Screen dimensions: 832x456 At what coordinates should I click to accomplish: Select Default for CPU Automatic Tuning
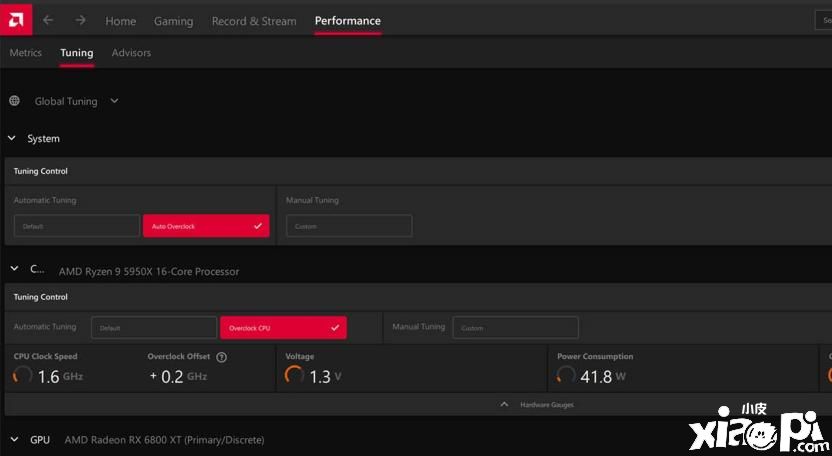coord(154,328)
